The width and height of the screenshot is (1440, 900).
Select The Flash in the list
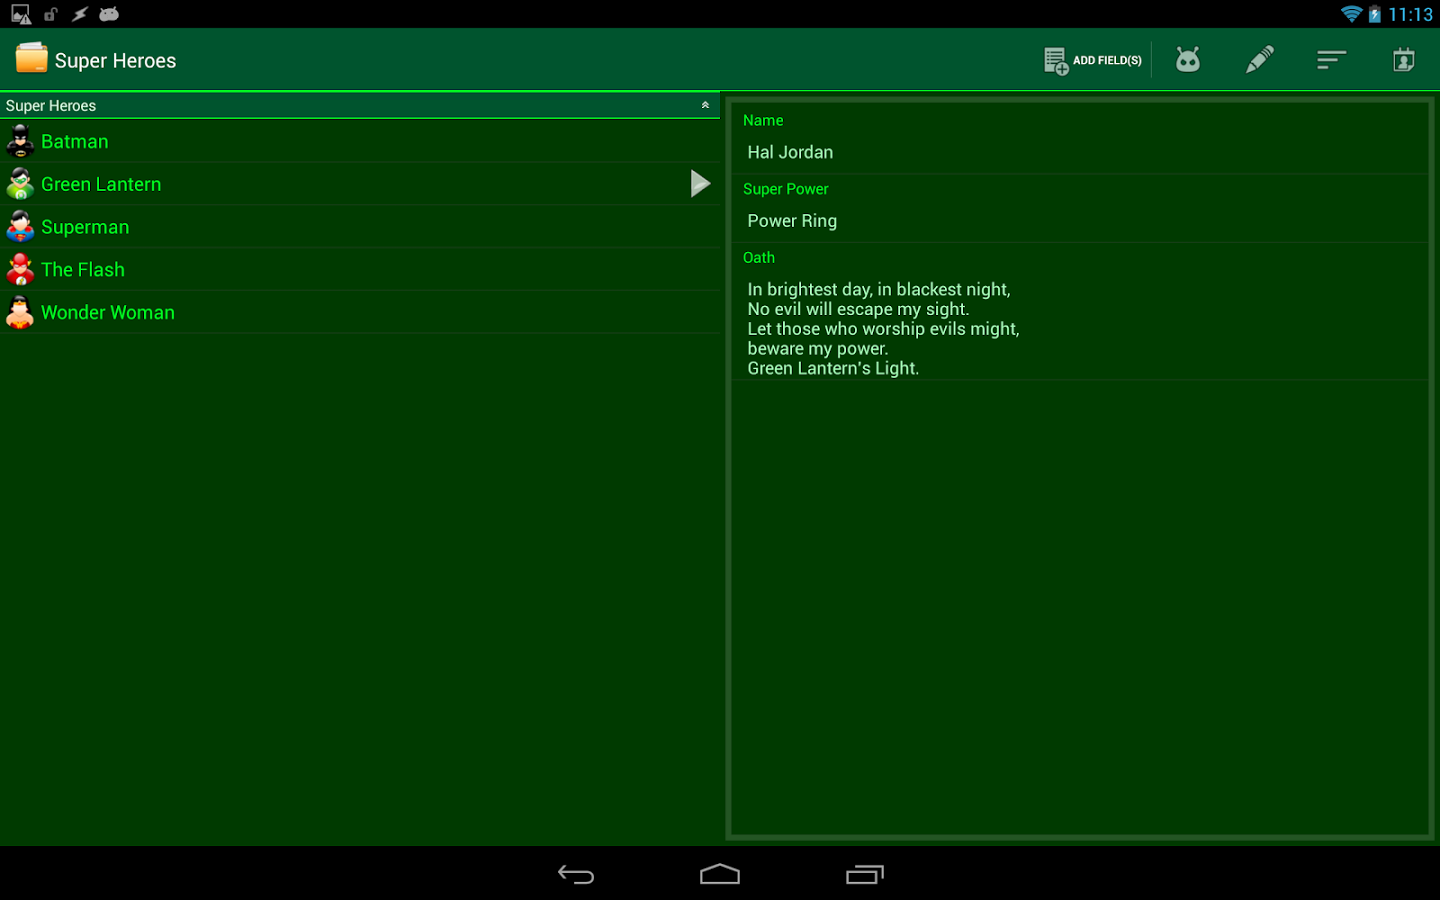[360, 269]
